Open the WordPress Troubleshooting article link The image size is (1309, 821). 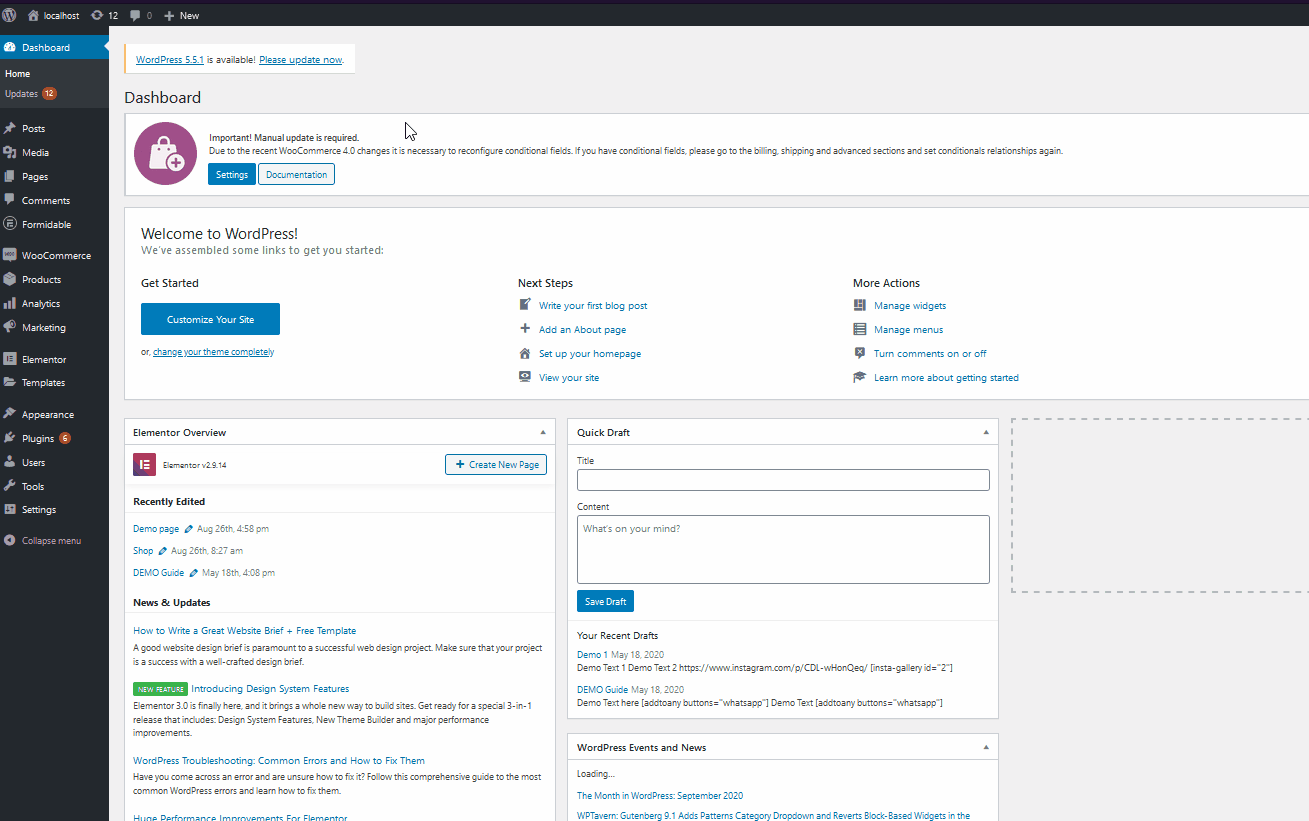pos(279,760)
